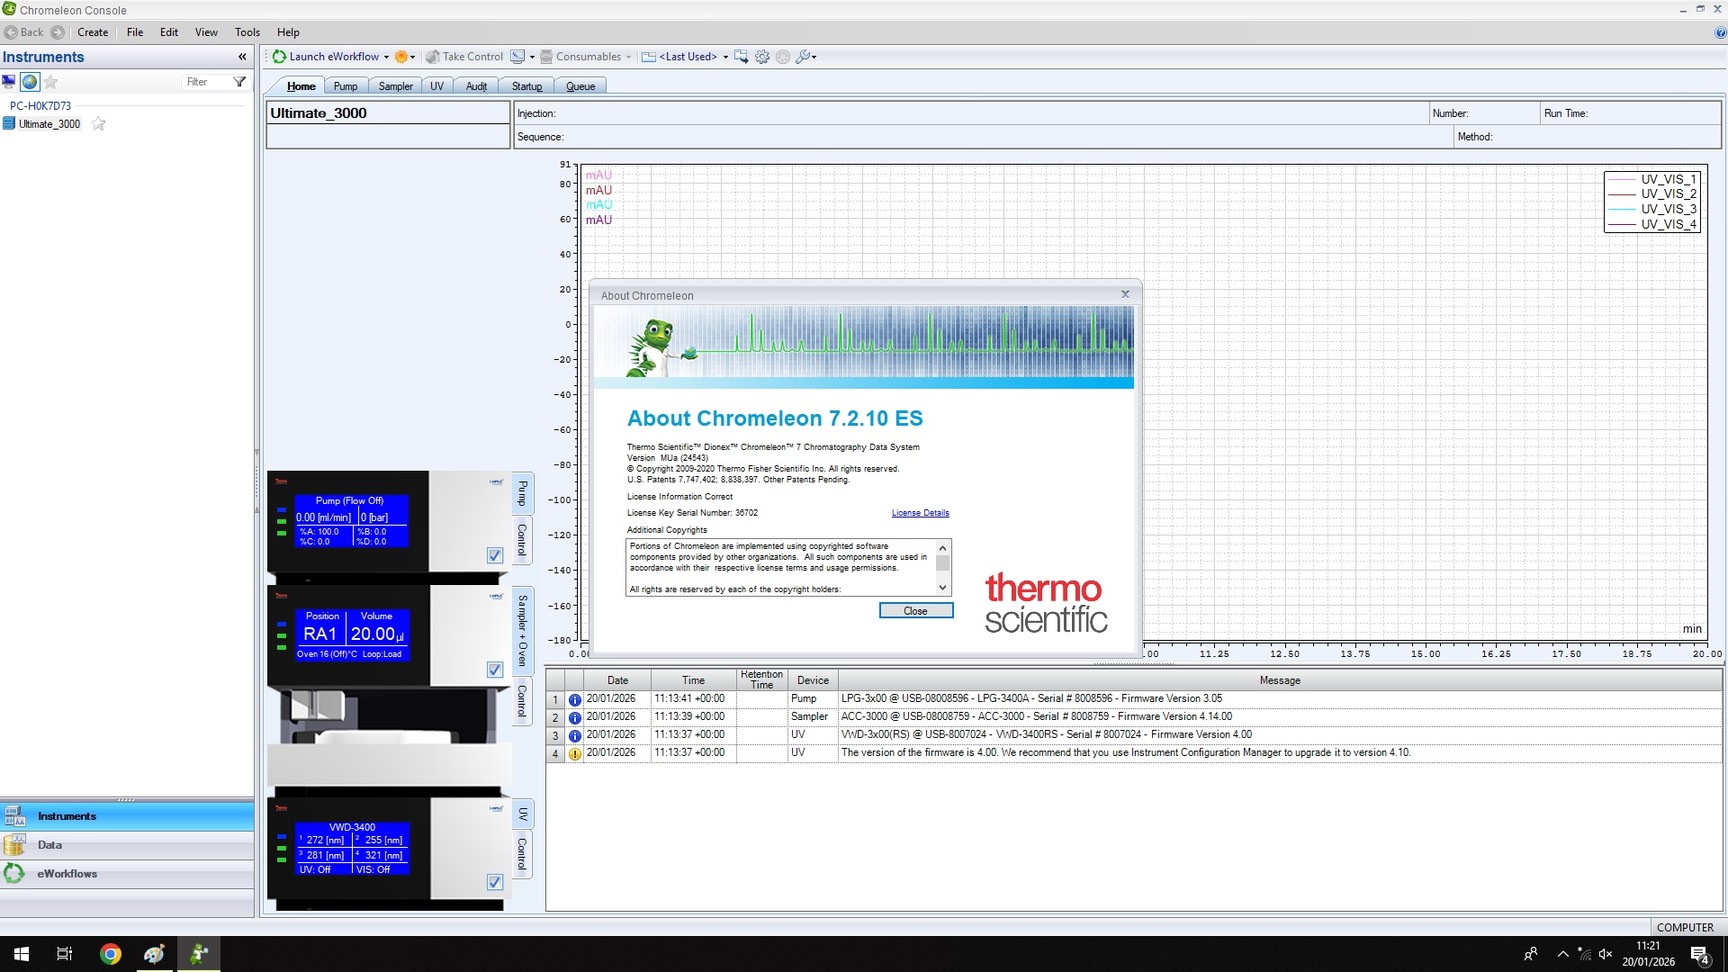Toggle the checkbox on the VWD-3400 detector panel
Screen dimensions: 1728x972
[x=494, y=882]
